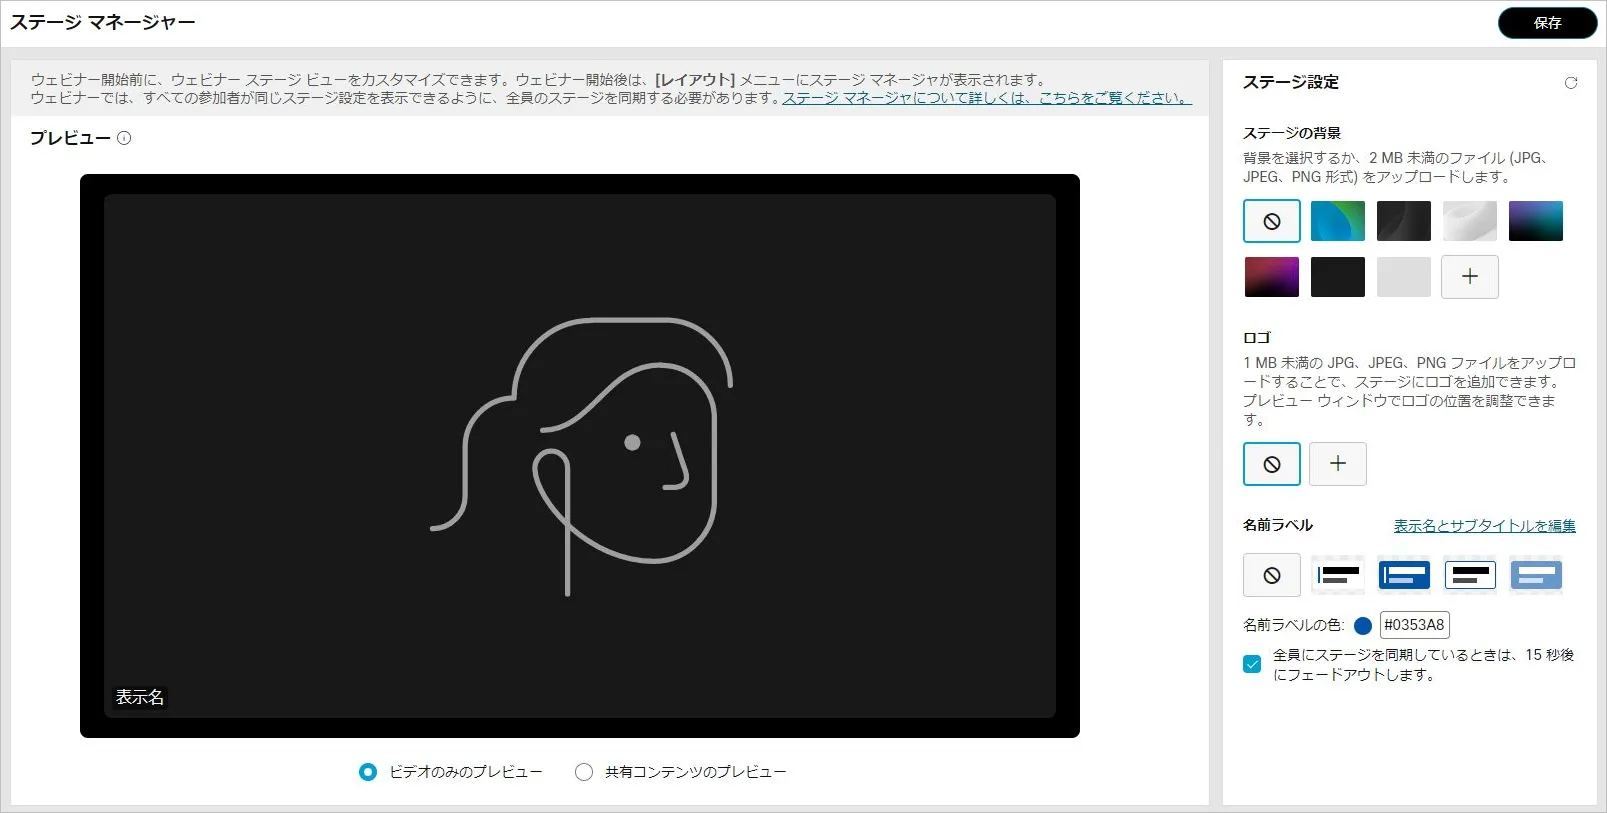Select the no name label option
1607x813 pixels.
tap(1271, 575)
